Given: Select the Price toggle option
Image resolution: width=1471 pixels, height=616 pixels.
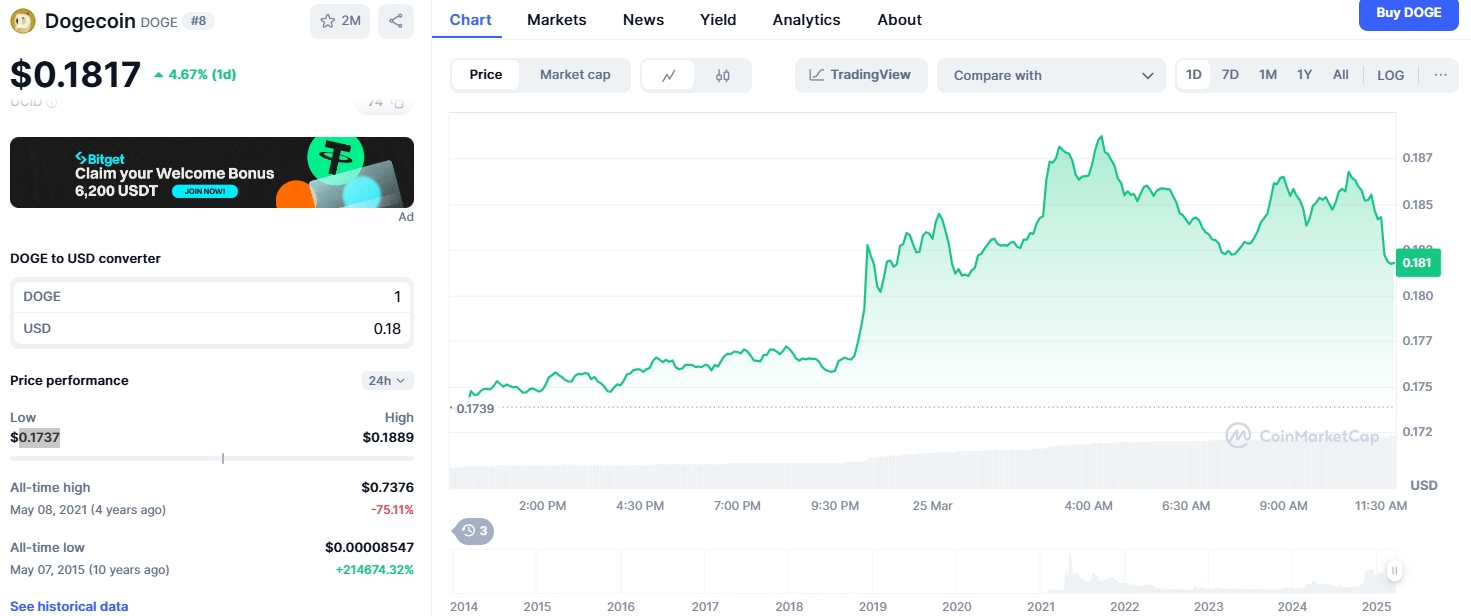Looking at the screenshot, I should [486, 75].
